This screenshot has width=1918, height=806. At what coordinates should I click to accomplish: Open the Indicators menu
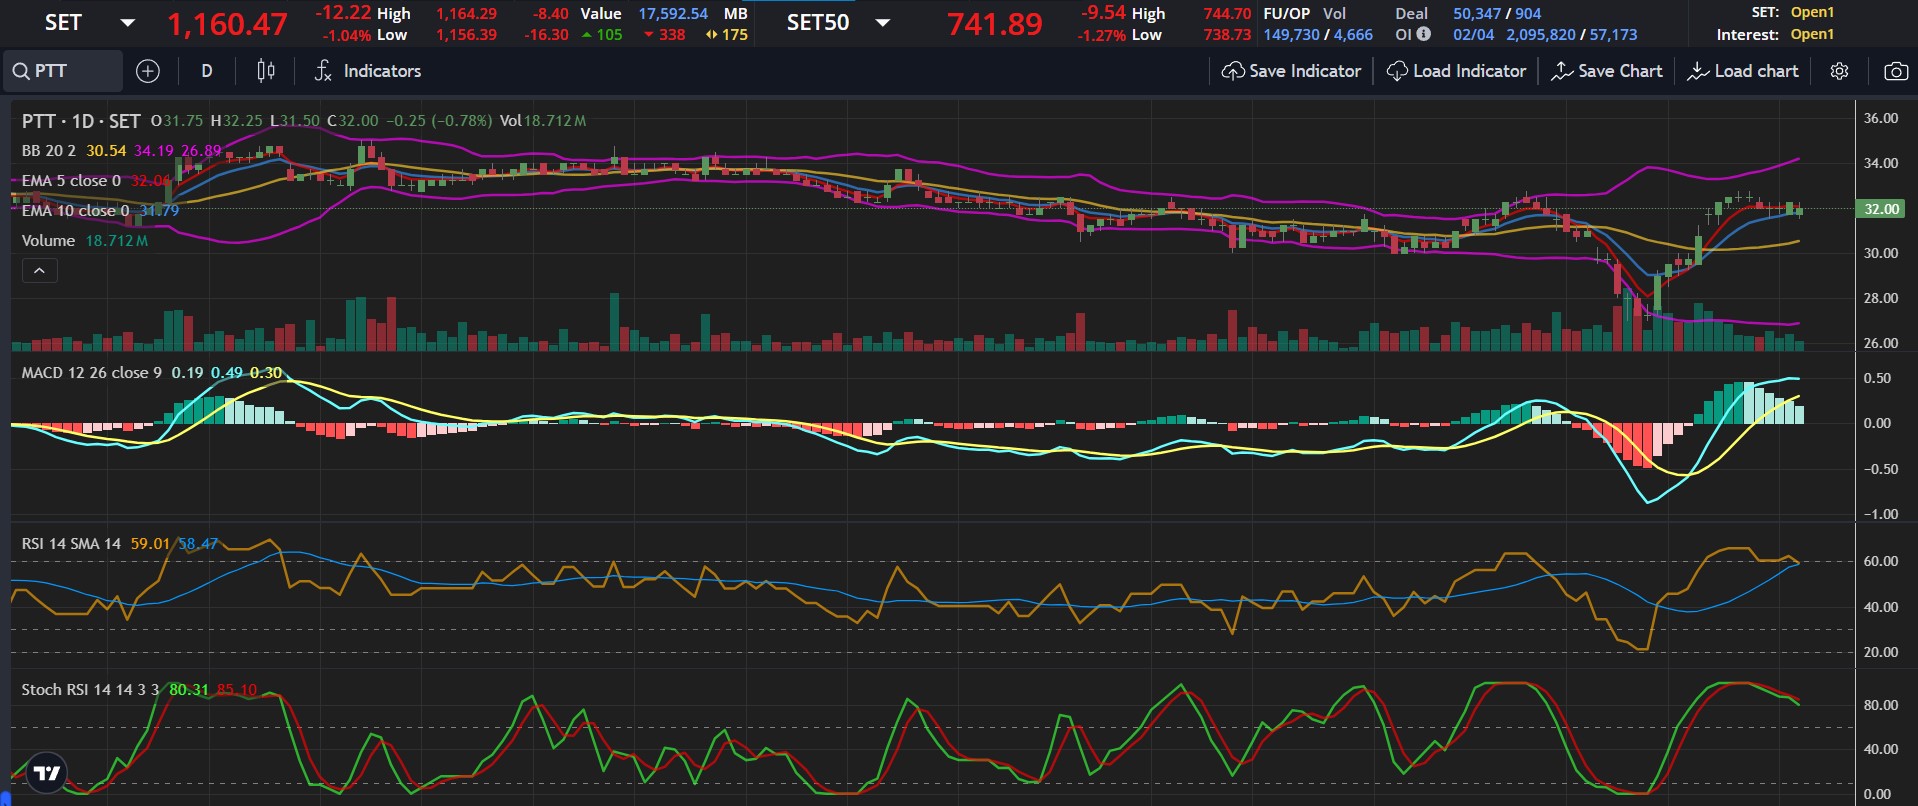pos(367,71)
